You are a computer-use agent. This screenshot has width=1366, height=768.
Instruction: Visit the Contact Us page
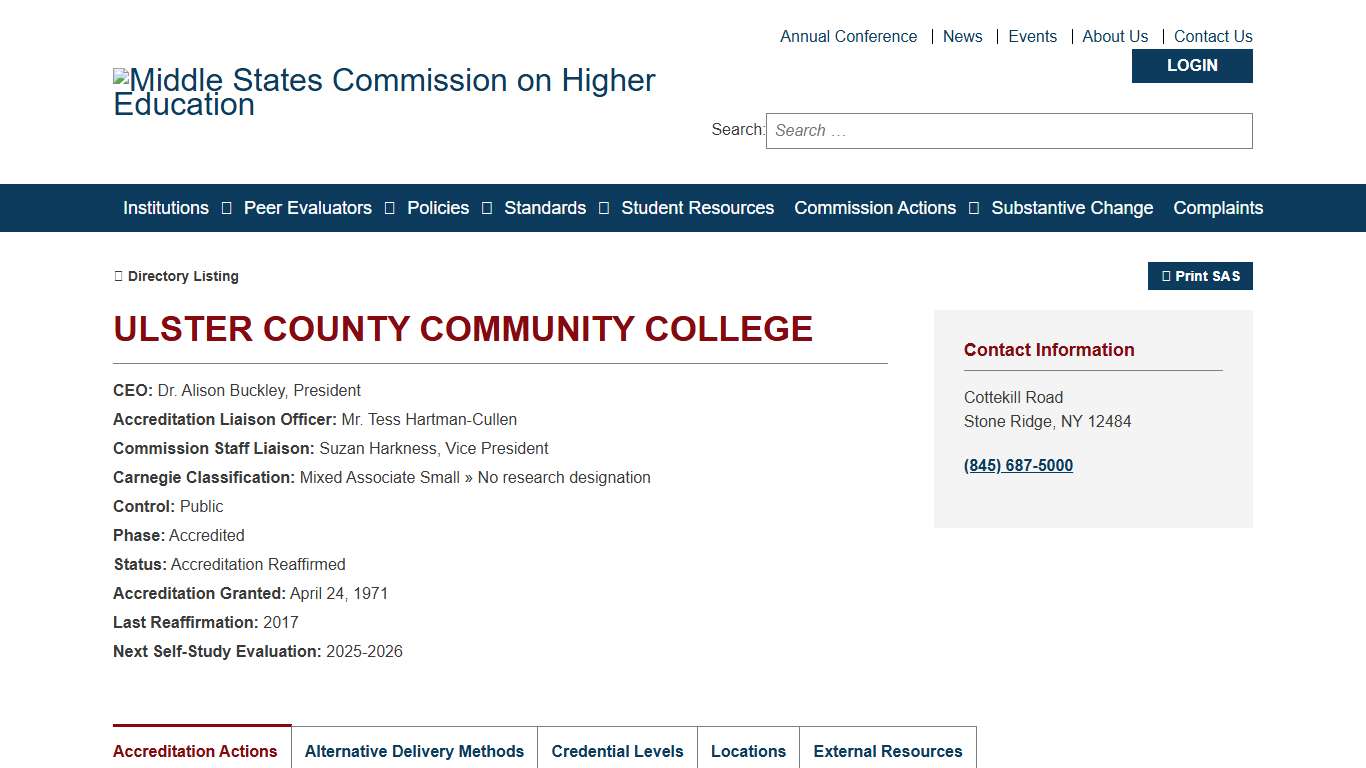coord(1213,36)
